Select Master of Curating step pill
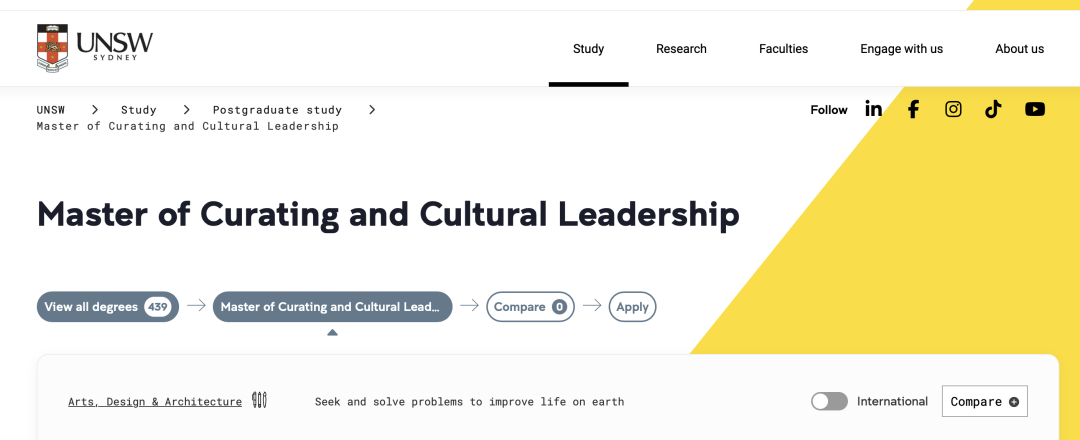 point(332,307)
